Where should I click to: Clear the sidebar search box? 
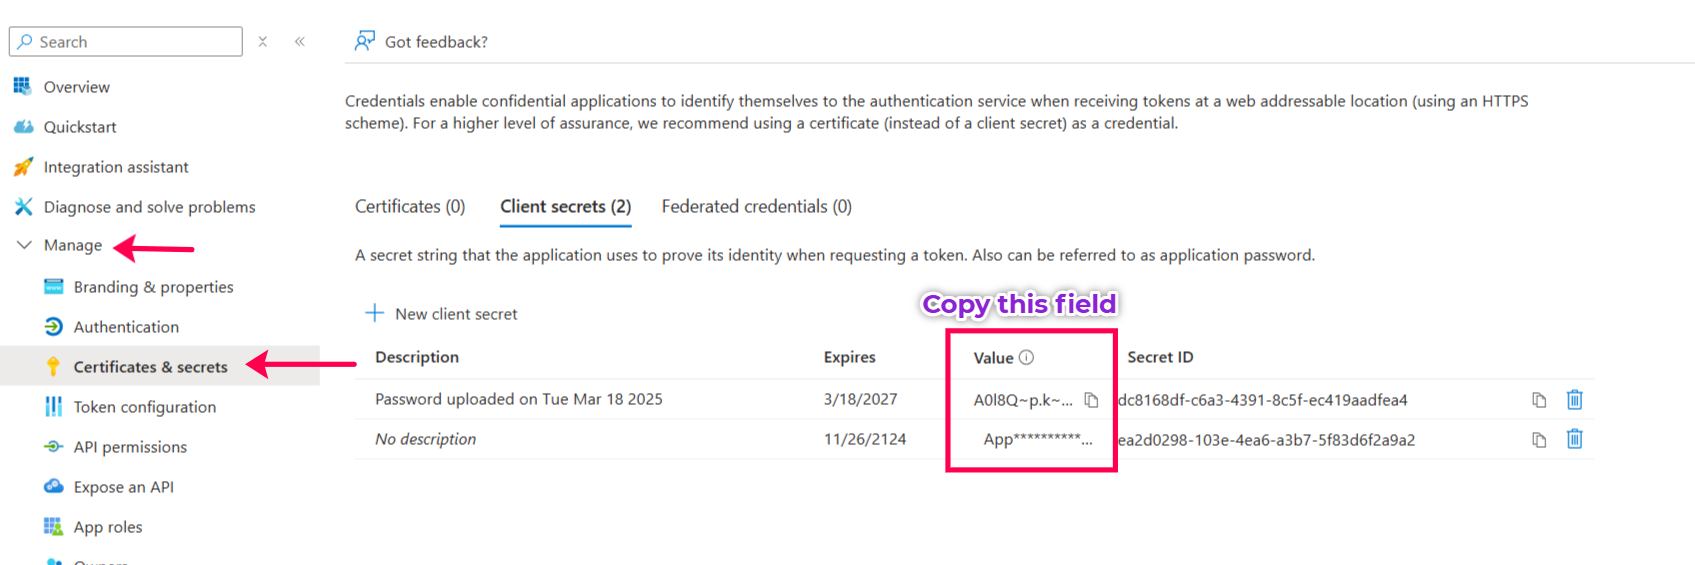pos(263,42)
